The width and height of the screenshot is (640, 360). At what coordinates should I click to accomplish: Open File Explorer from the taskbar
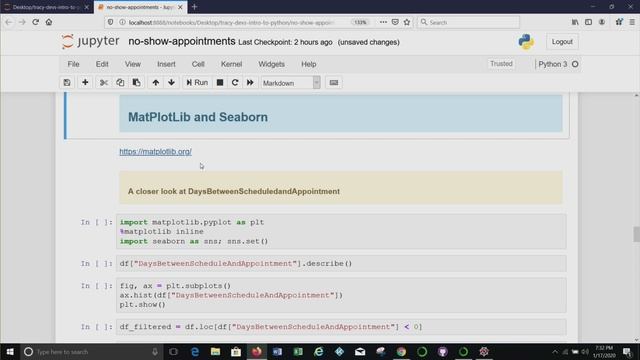(215, 351)
